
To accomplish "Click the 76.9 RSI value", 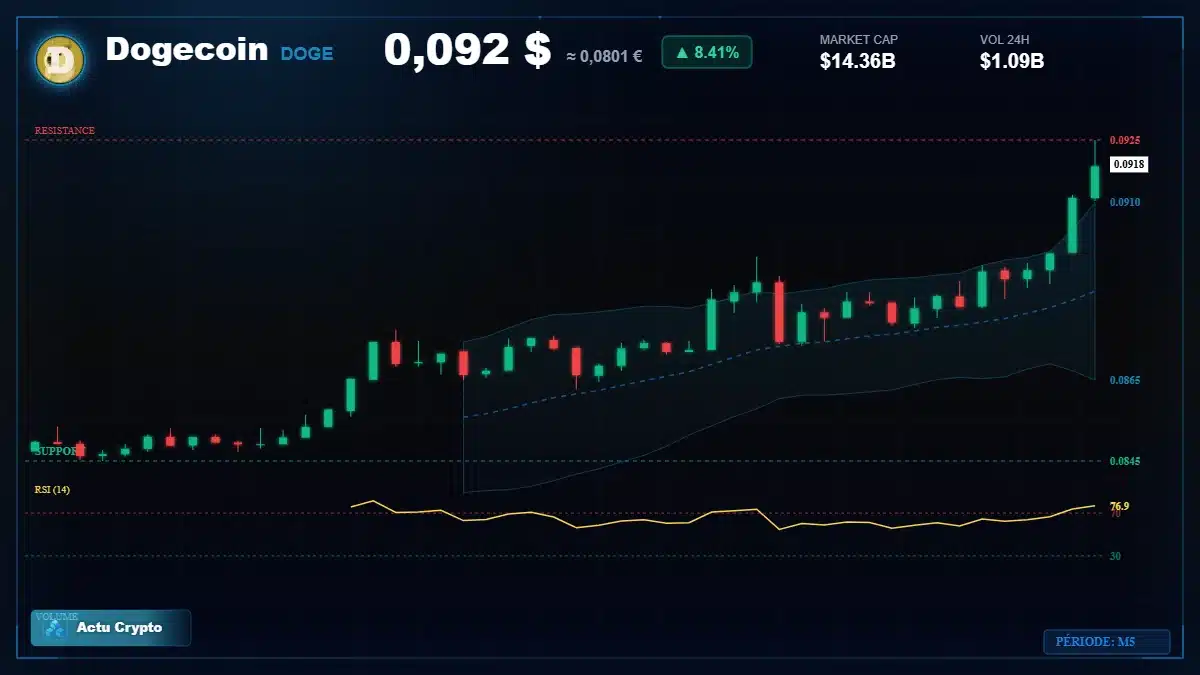I will 1119,506.
